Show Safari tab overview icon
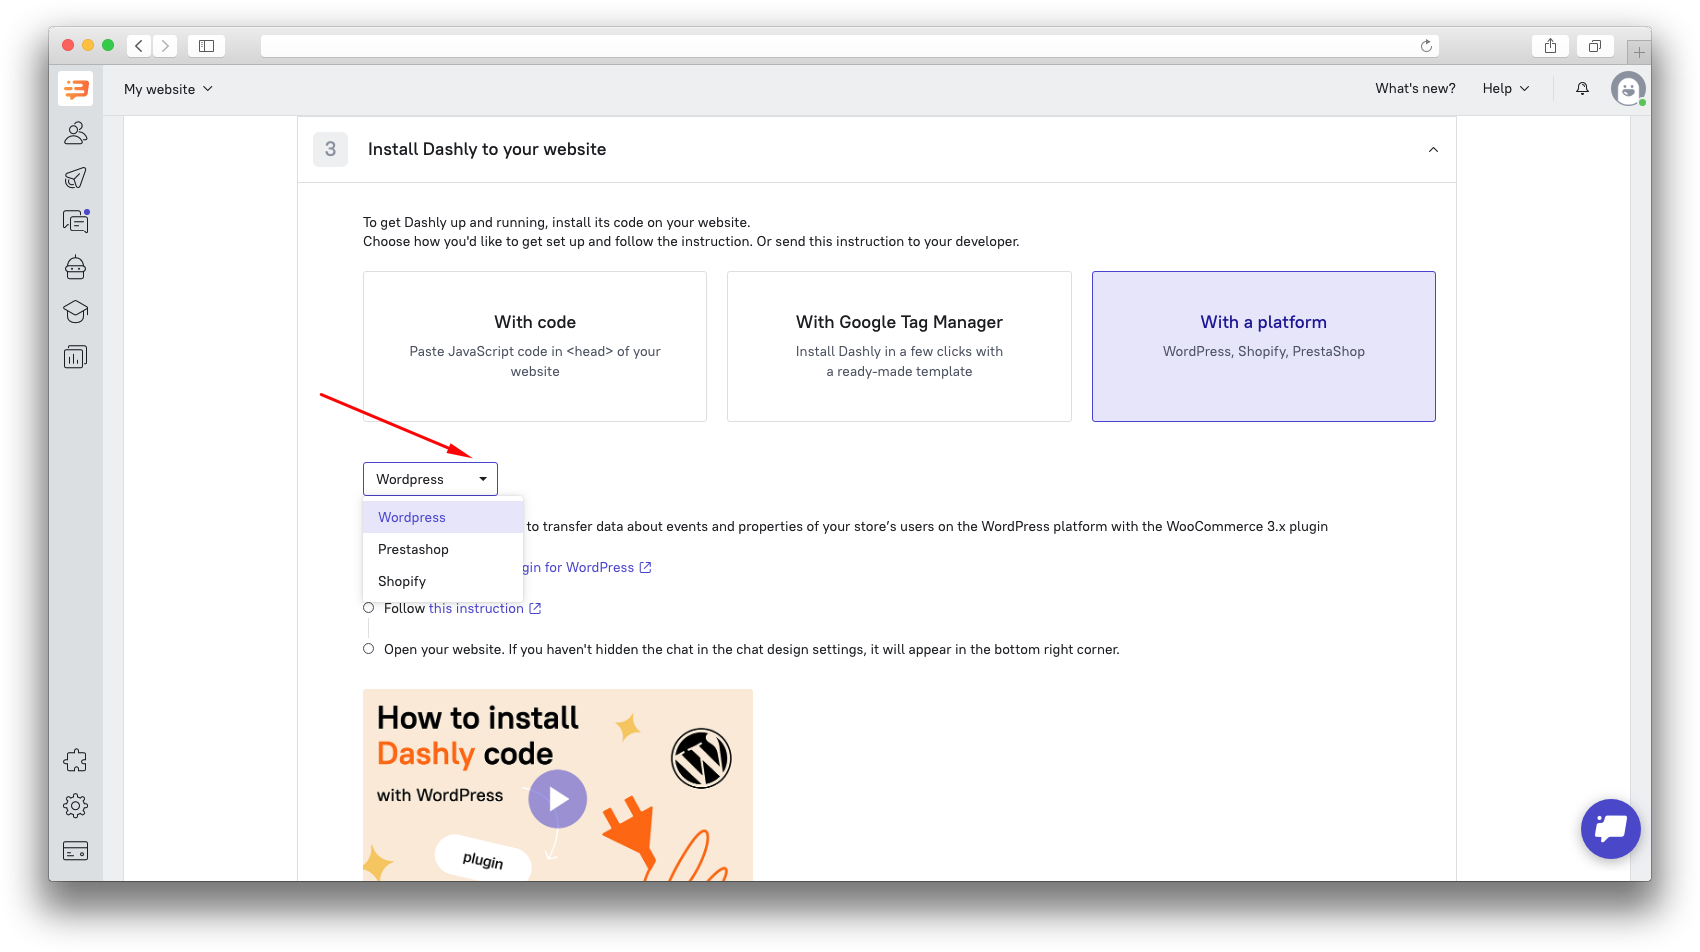The image size is (1700, 952). click(x=1594, y=46)
